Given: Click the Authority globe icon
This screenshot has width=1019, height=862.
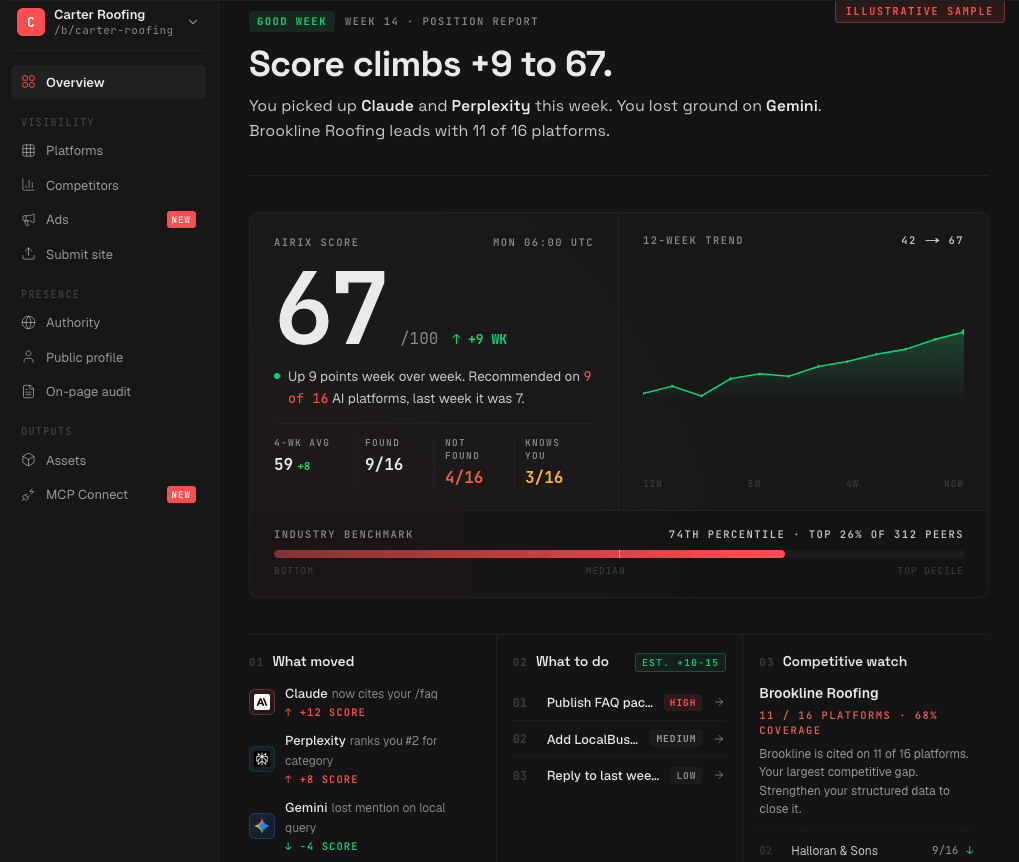Looking at the screenshot, I should [x=29, y=322].
